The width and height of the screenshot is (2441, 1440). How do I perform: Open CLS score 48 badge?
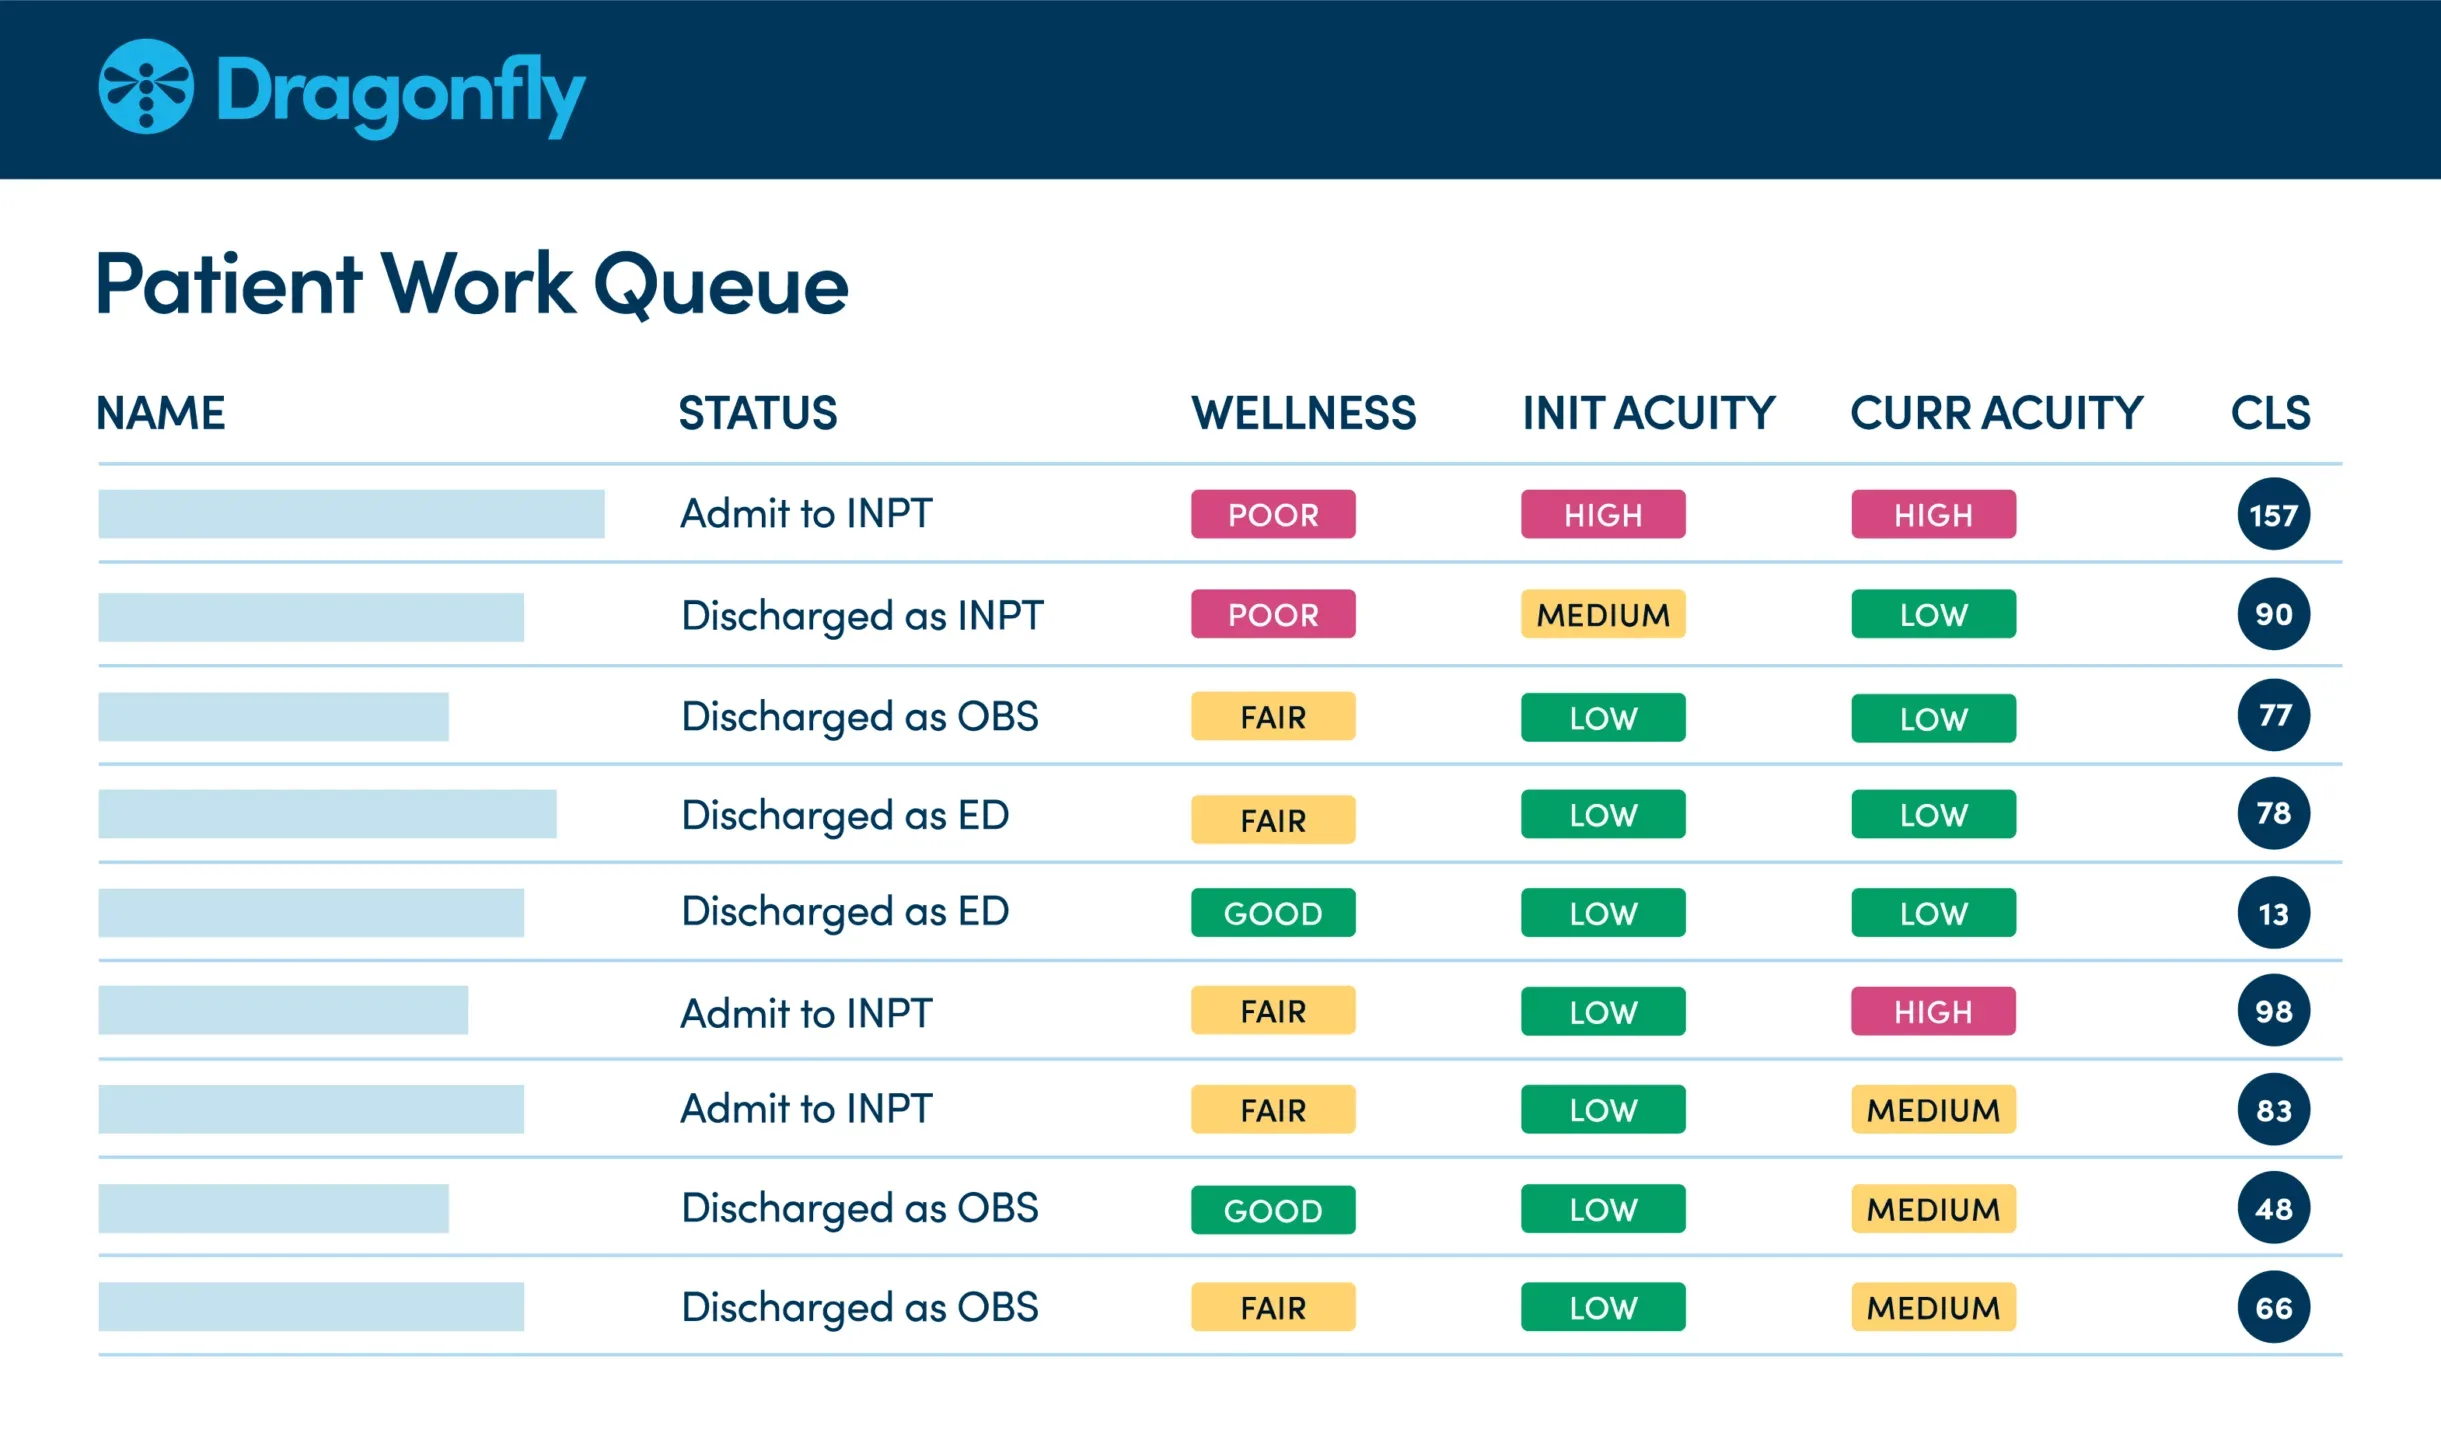point(2274,1208)
